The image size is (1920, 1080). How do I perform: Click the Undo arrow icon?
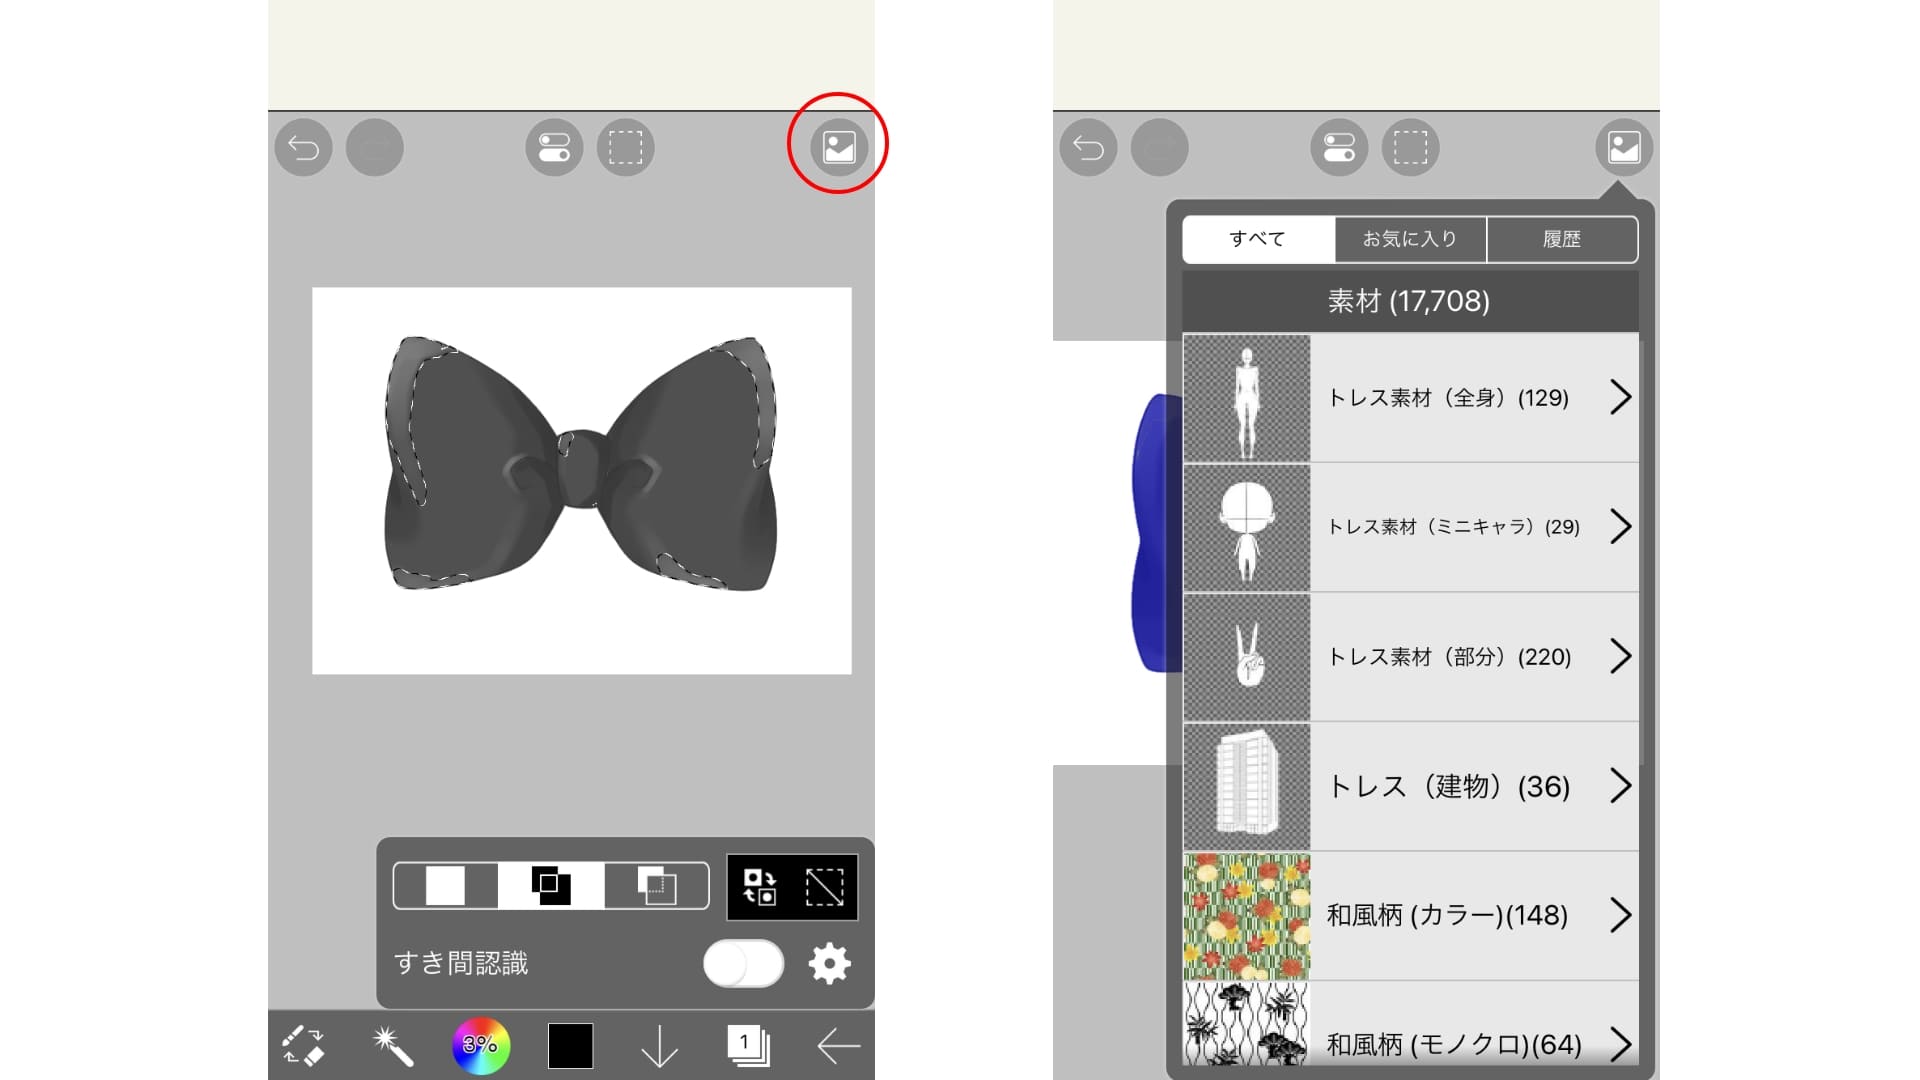point(302,147)
